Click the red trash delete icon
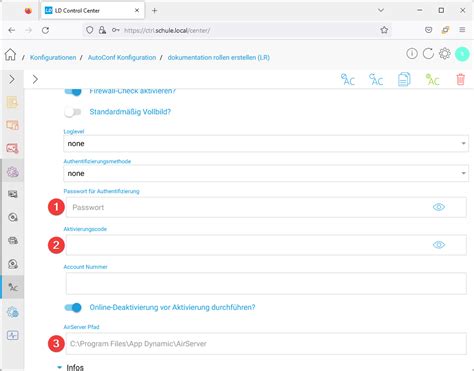Viewport: 474px width, 371px height. [x=460, y=80]
